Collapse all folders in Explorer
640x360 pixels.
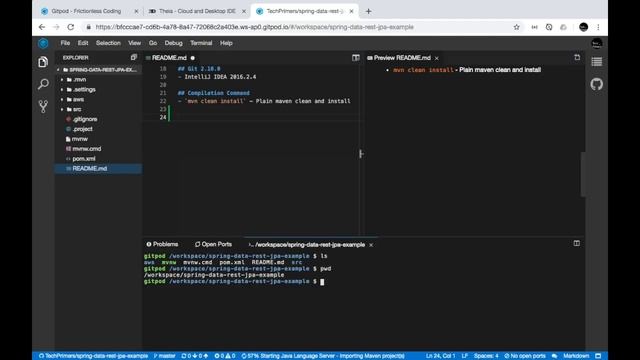click(133, 58)
